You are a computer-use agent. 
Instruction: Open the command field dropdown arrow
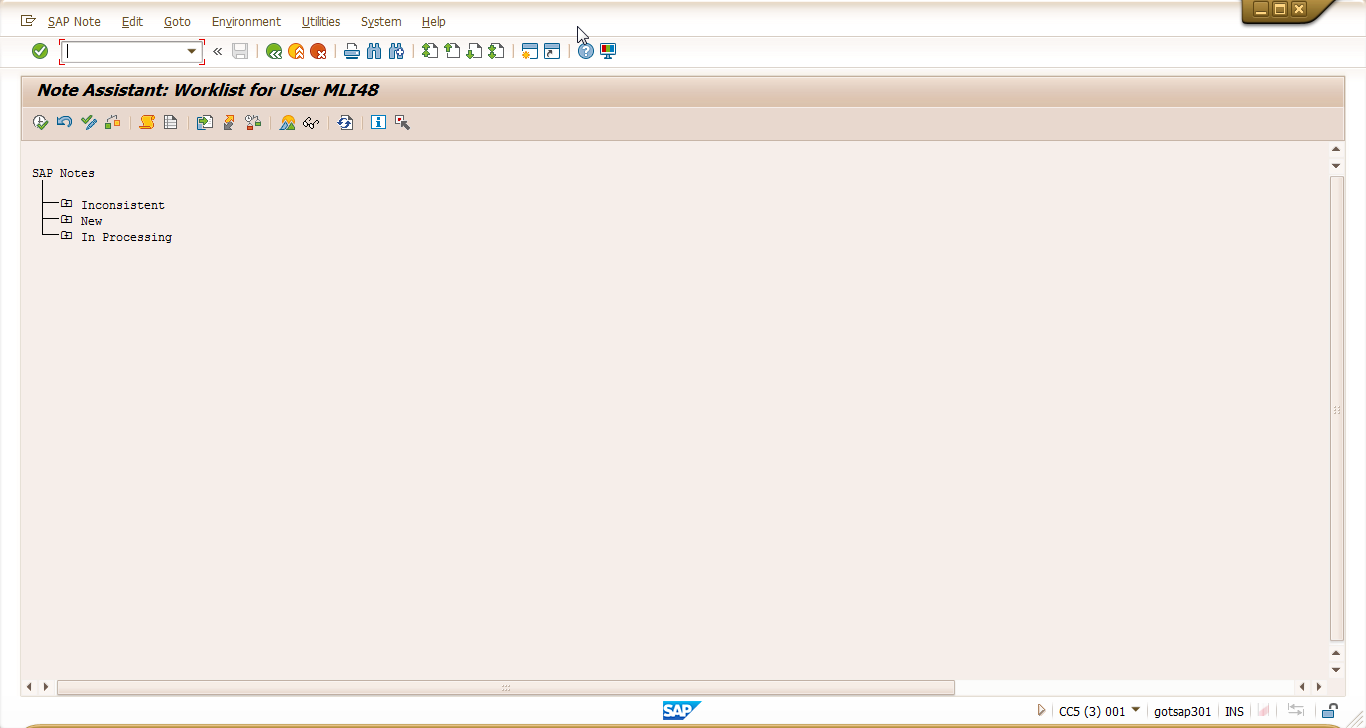[x=192, y=50]
